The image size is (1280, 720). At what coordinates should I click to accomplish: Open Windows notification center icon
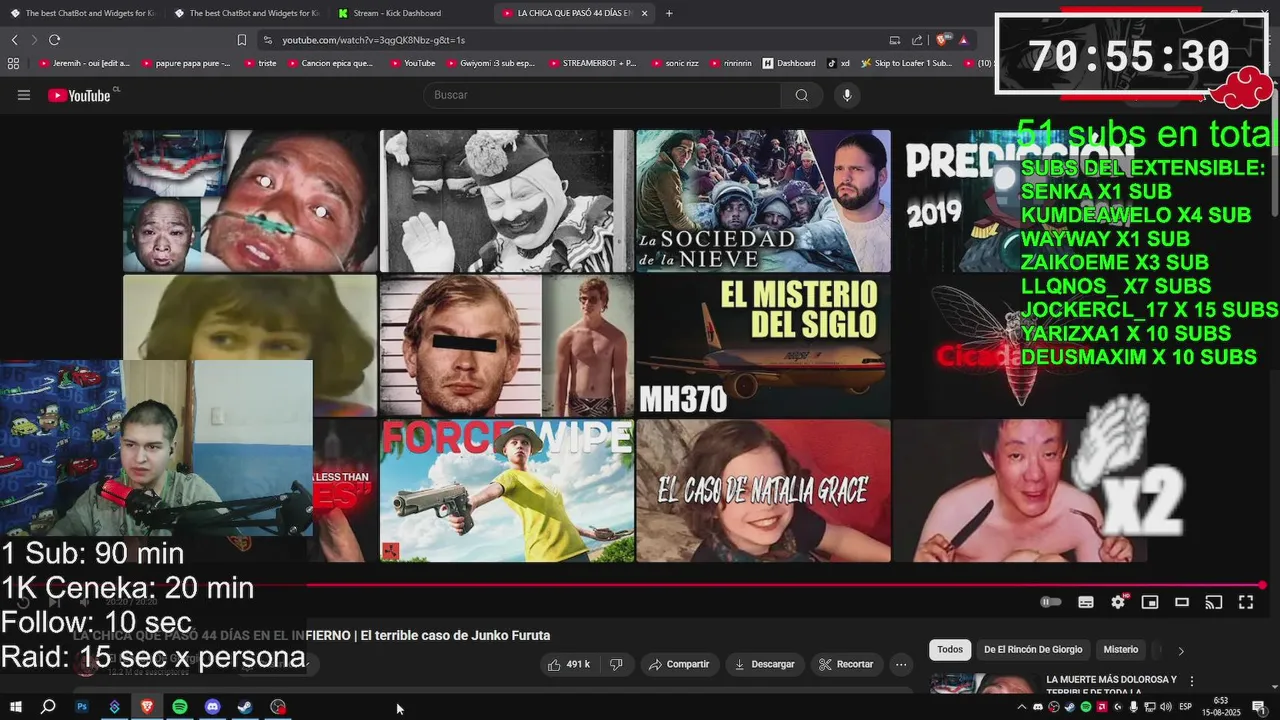(x=1259, y=707)
